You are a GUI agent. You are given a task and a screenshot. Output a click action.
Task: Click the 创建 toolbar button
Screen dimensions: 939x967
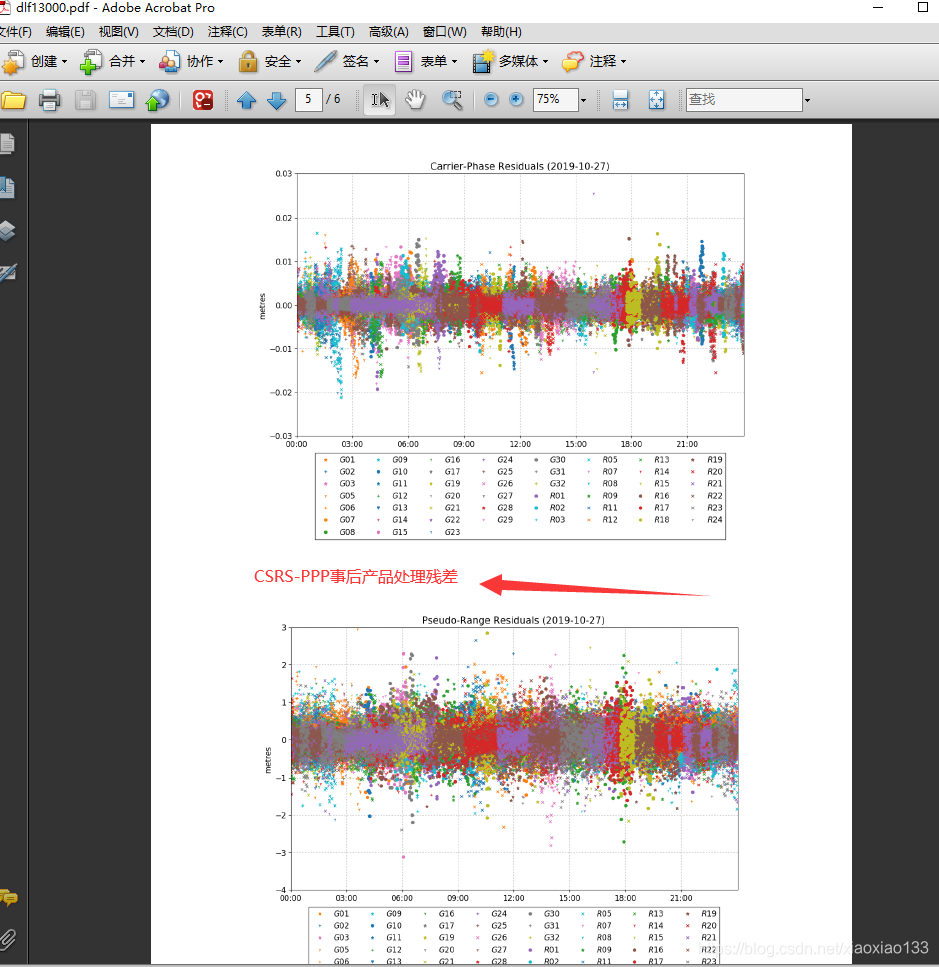(x=30, y=62)
